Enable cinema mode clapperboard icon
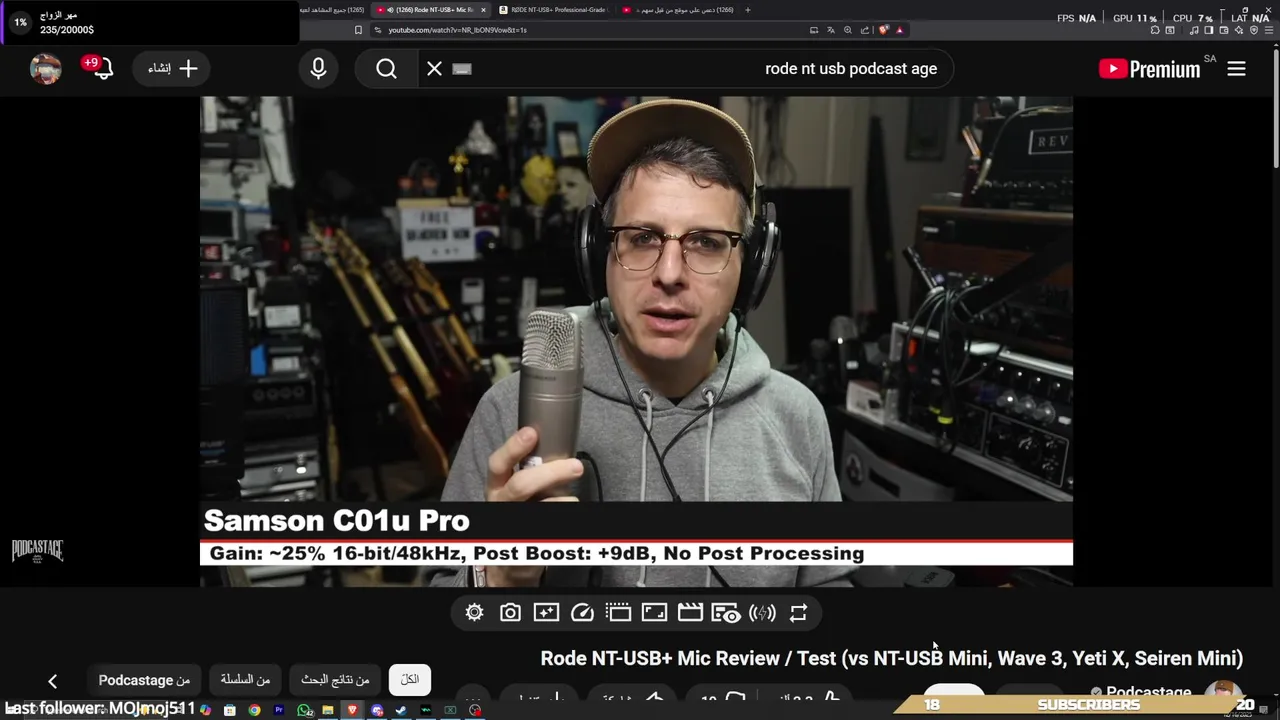This screenshot has width=1280, height=720. pos(690,613)
